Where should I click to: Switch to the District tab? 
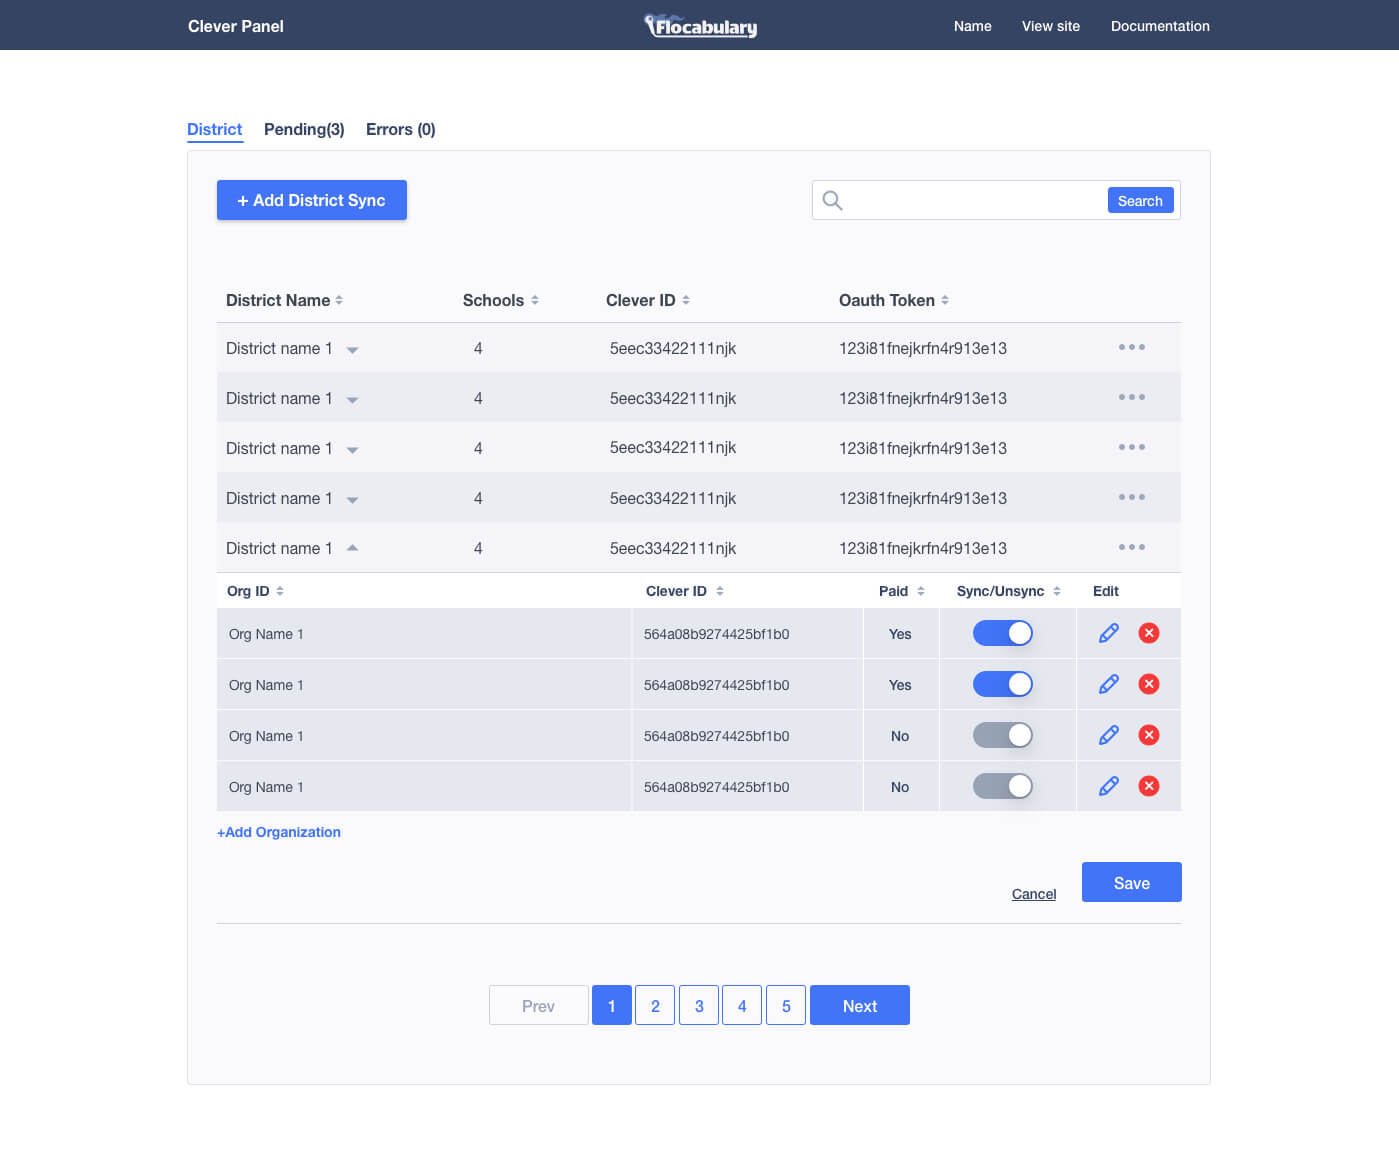tap(215, 129)
